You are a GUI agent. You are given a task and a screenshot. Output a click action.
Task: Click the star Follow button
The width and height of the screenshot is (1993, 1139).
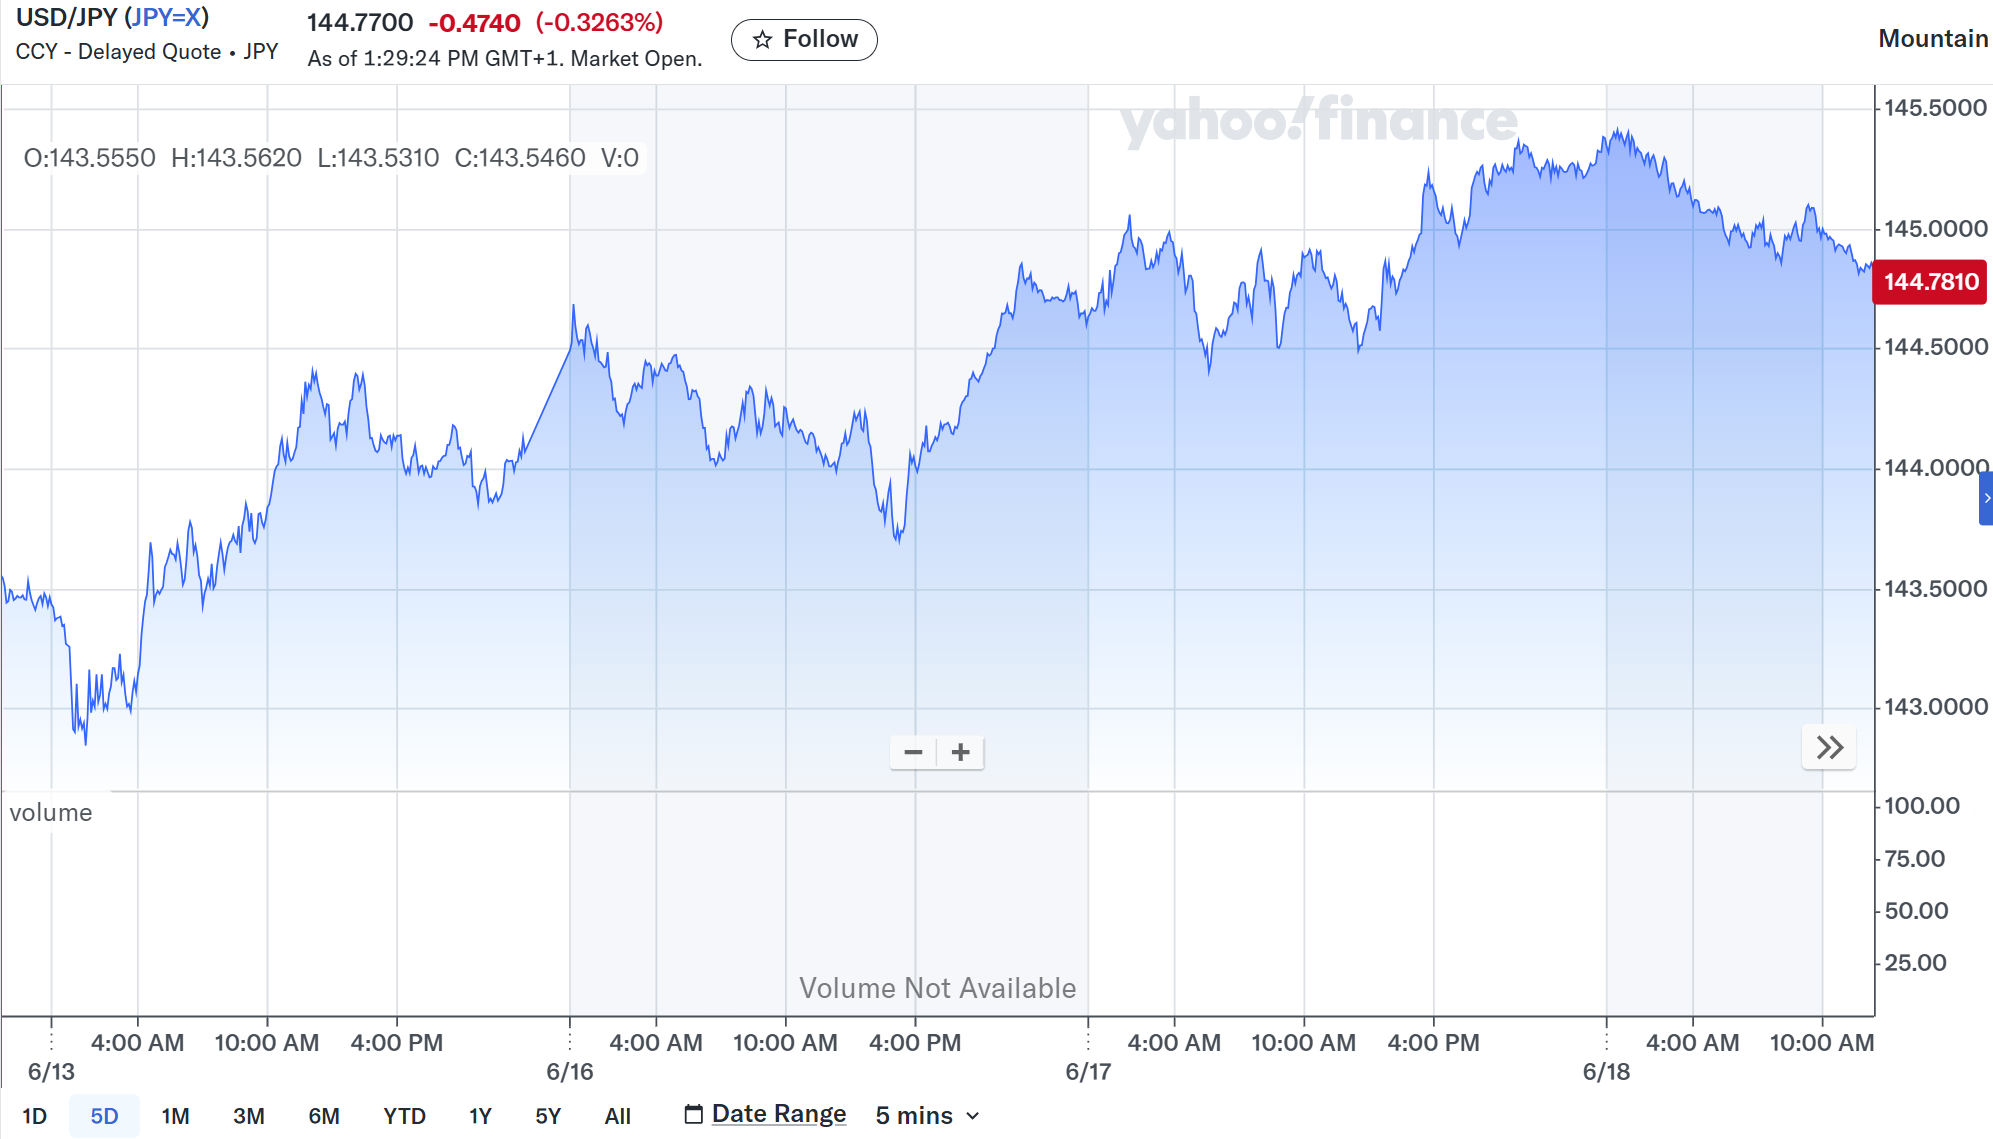tap(804, 39)
